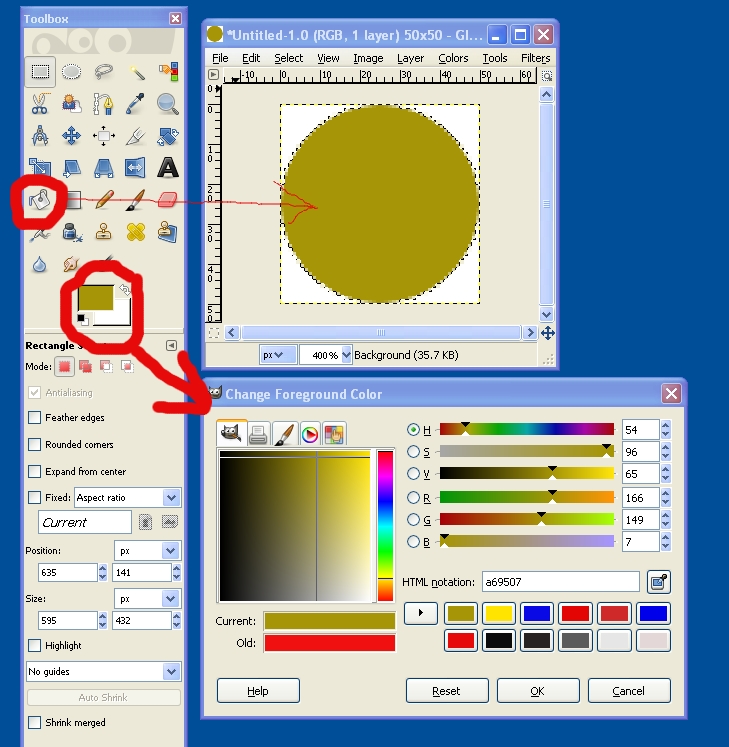Select the Eraser tool
Viewport: 729px width, 747px height.
[168, 200]
